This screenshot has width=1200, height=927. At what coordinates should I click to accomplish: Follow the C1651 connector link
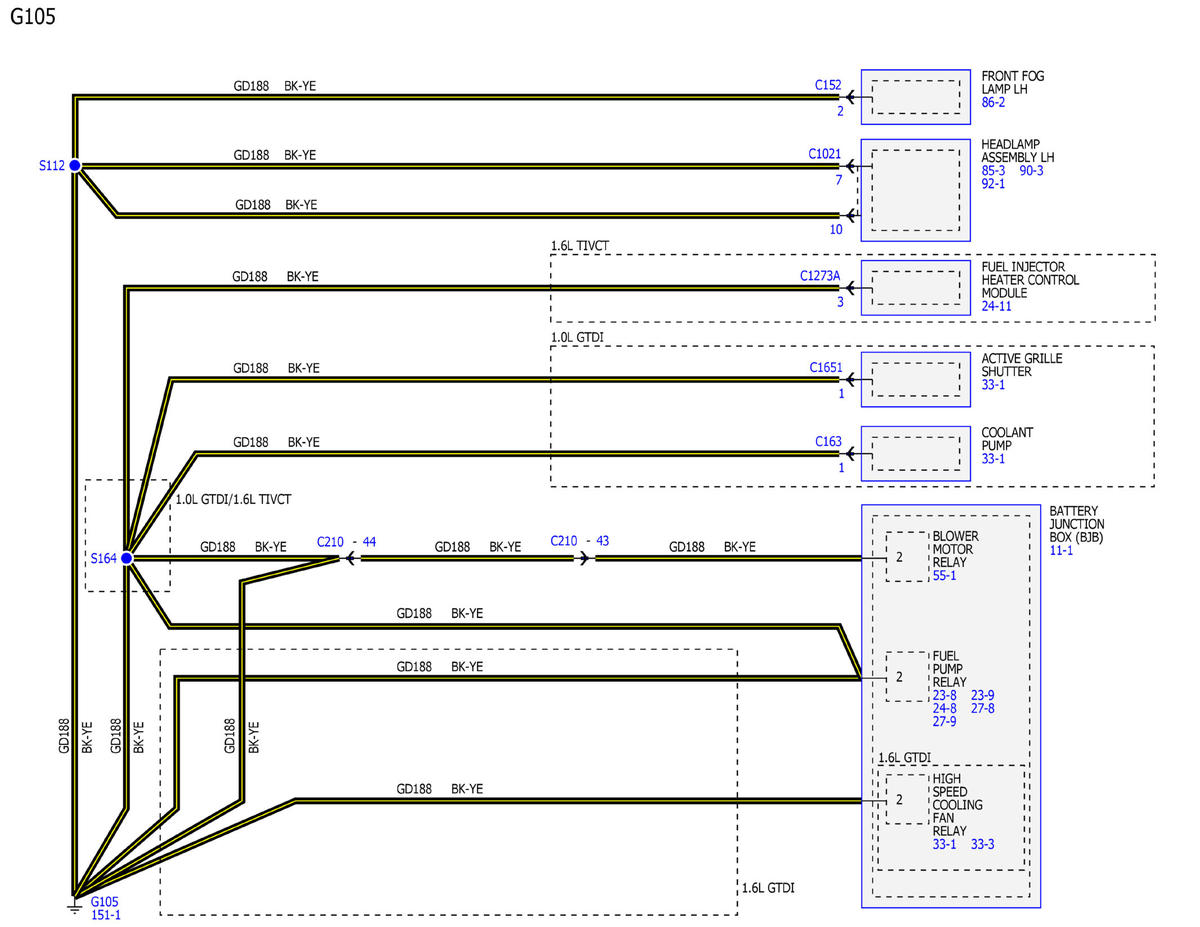[825, 368]
